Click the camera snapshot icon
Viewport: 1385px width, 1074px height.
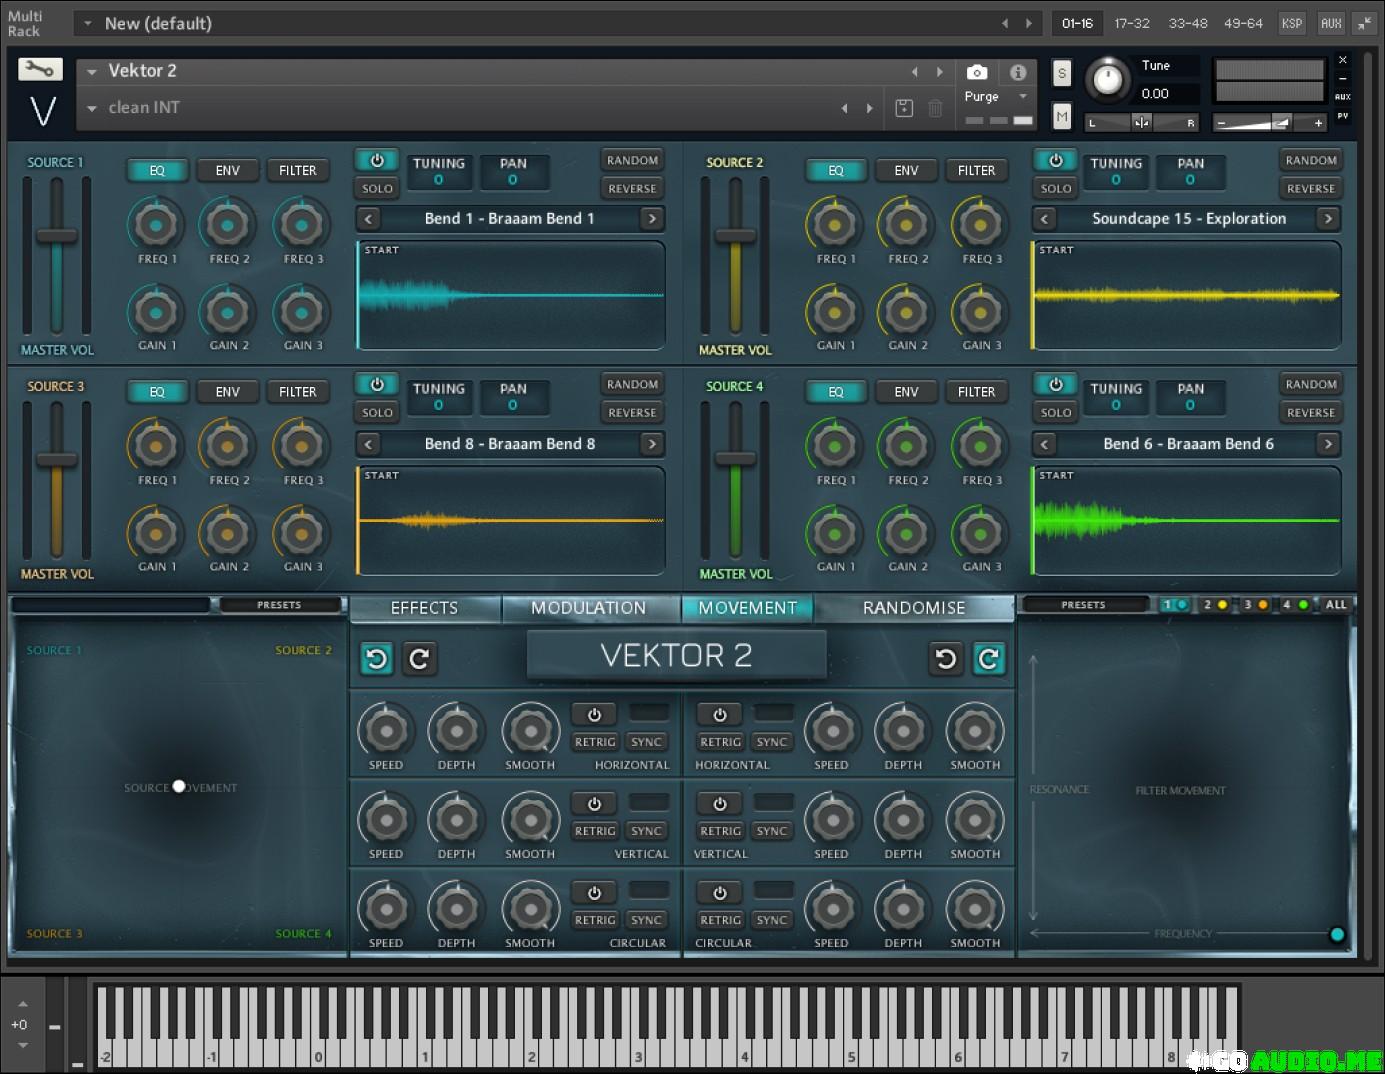977,72
